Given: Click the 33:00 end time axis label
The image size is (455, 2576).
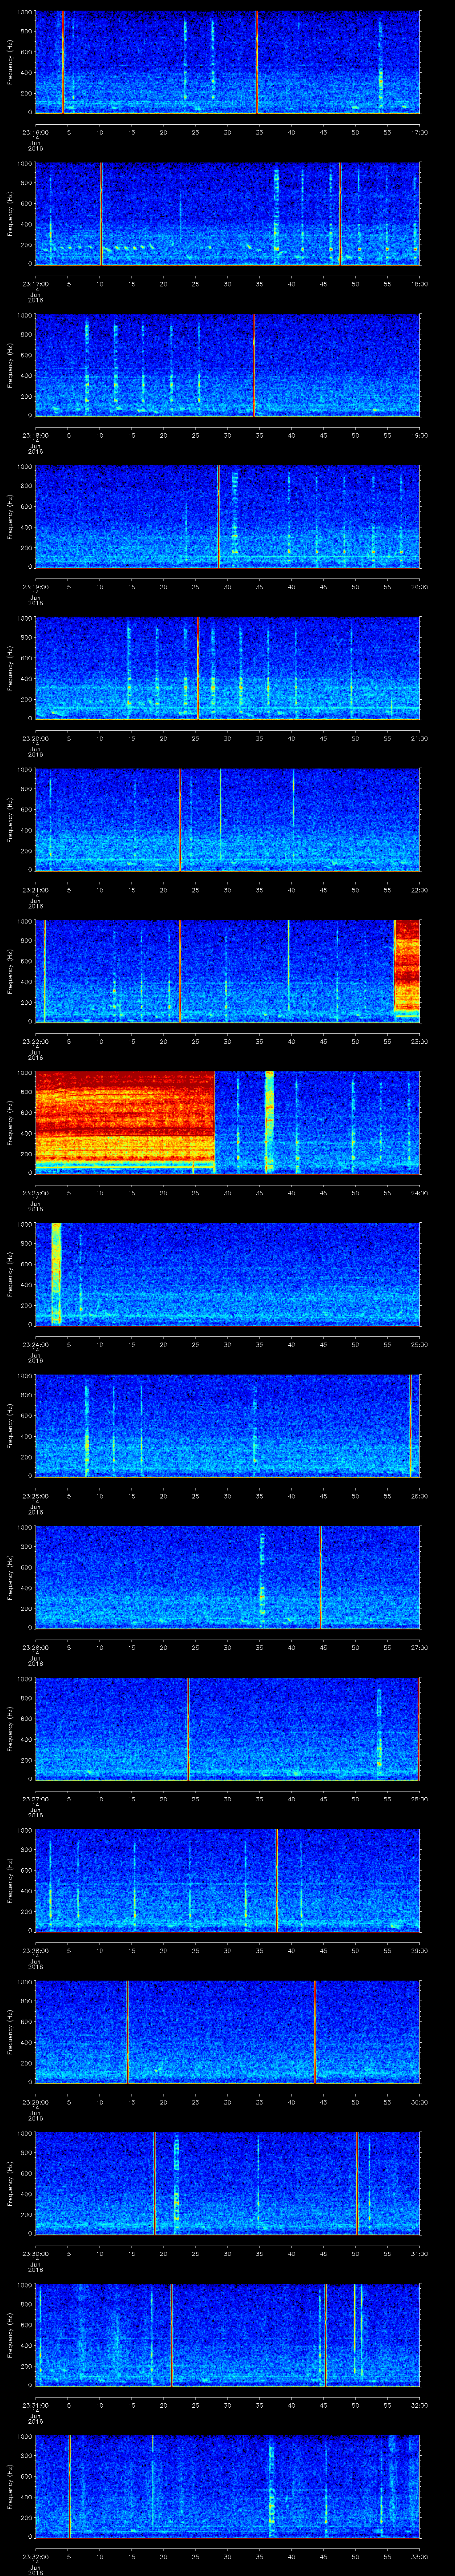Looking at the screenshot, I should (x=419, y=2556).
